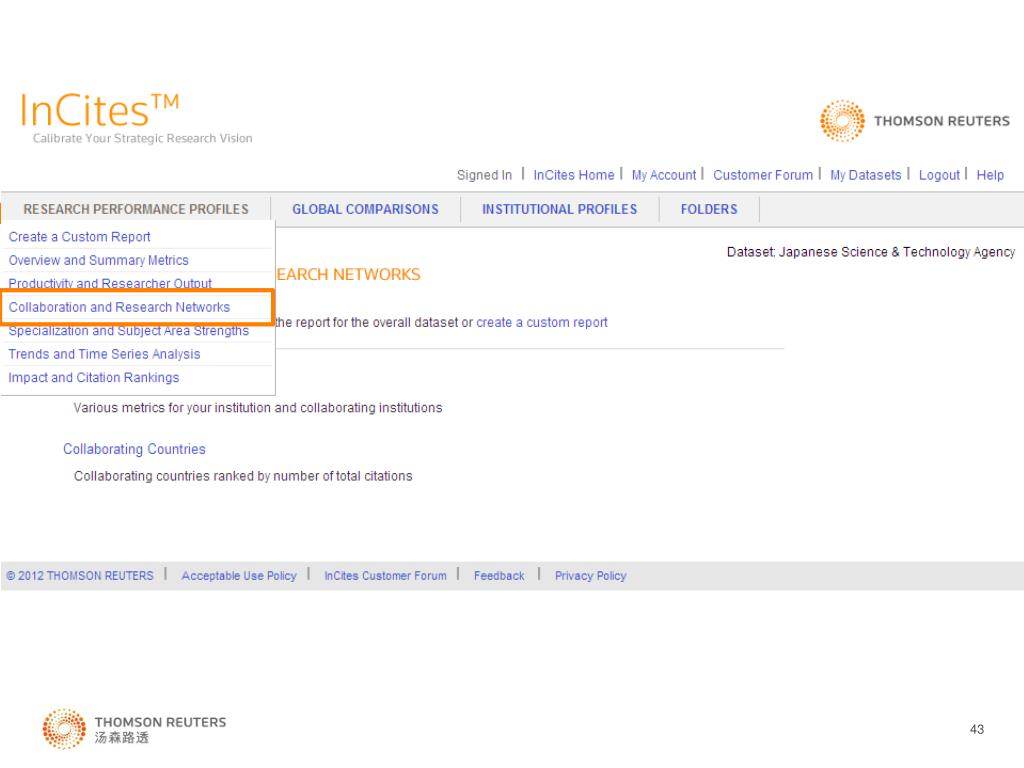Open My Account link

(664, 175)
